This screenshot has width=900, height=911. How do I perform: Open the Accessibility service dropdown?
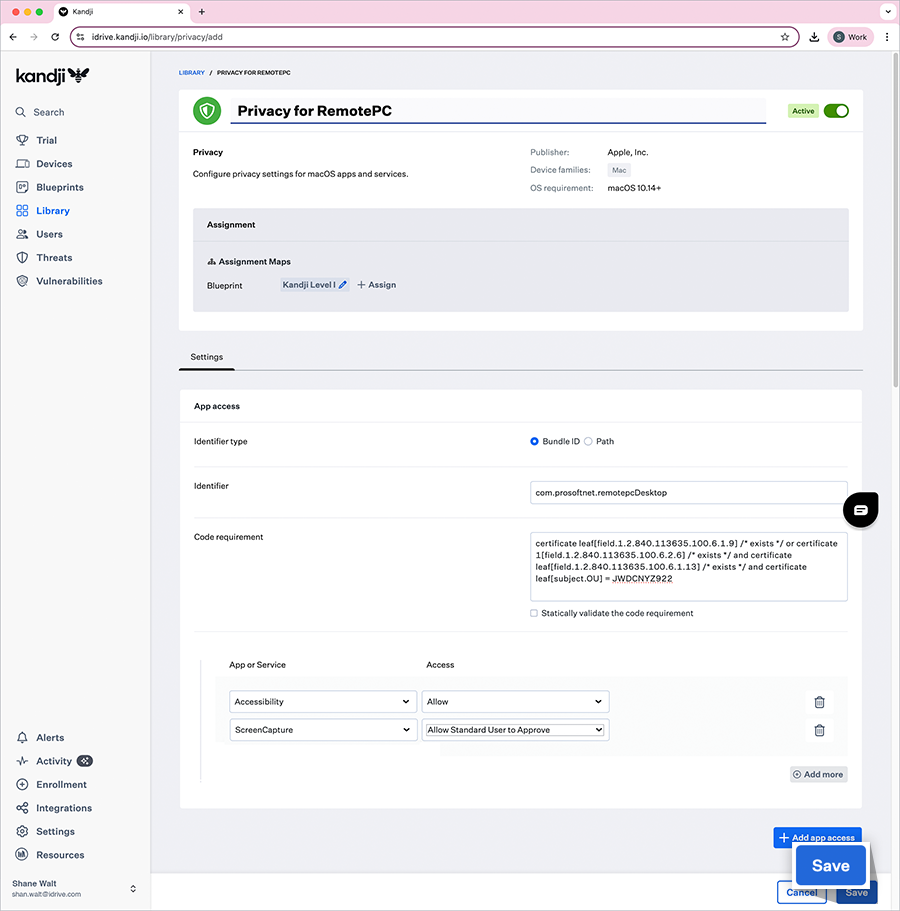tap(322, 702)
